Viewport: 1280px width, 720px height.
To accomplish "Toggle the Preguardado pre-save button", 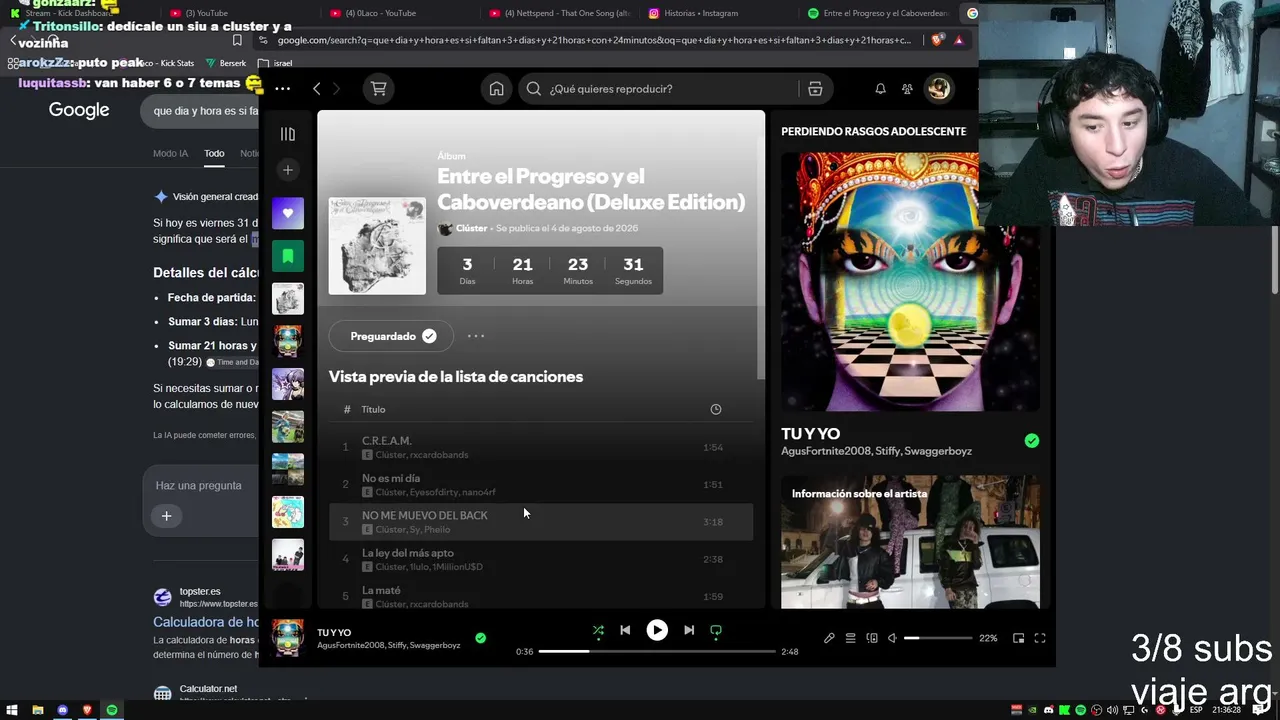I will 391,336.
